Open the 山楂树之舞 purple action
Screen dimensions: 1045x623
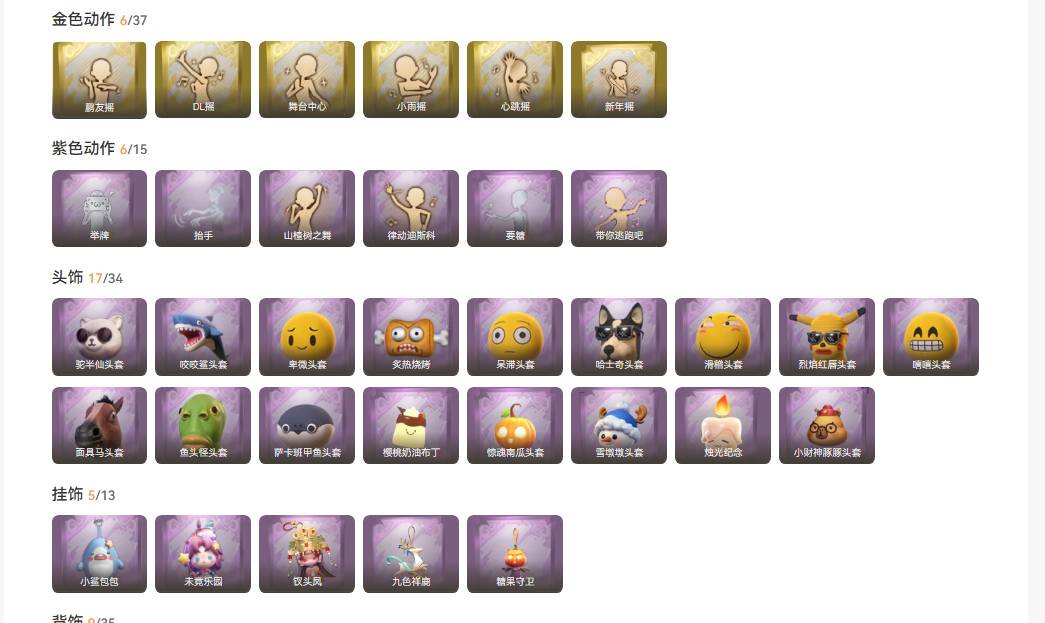[x=307, y=209]
